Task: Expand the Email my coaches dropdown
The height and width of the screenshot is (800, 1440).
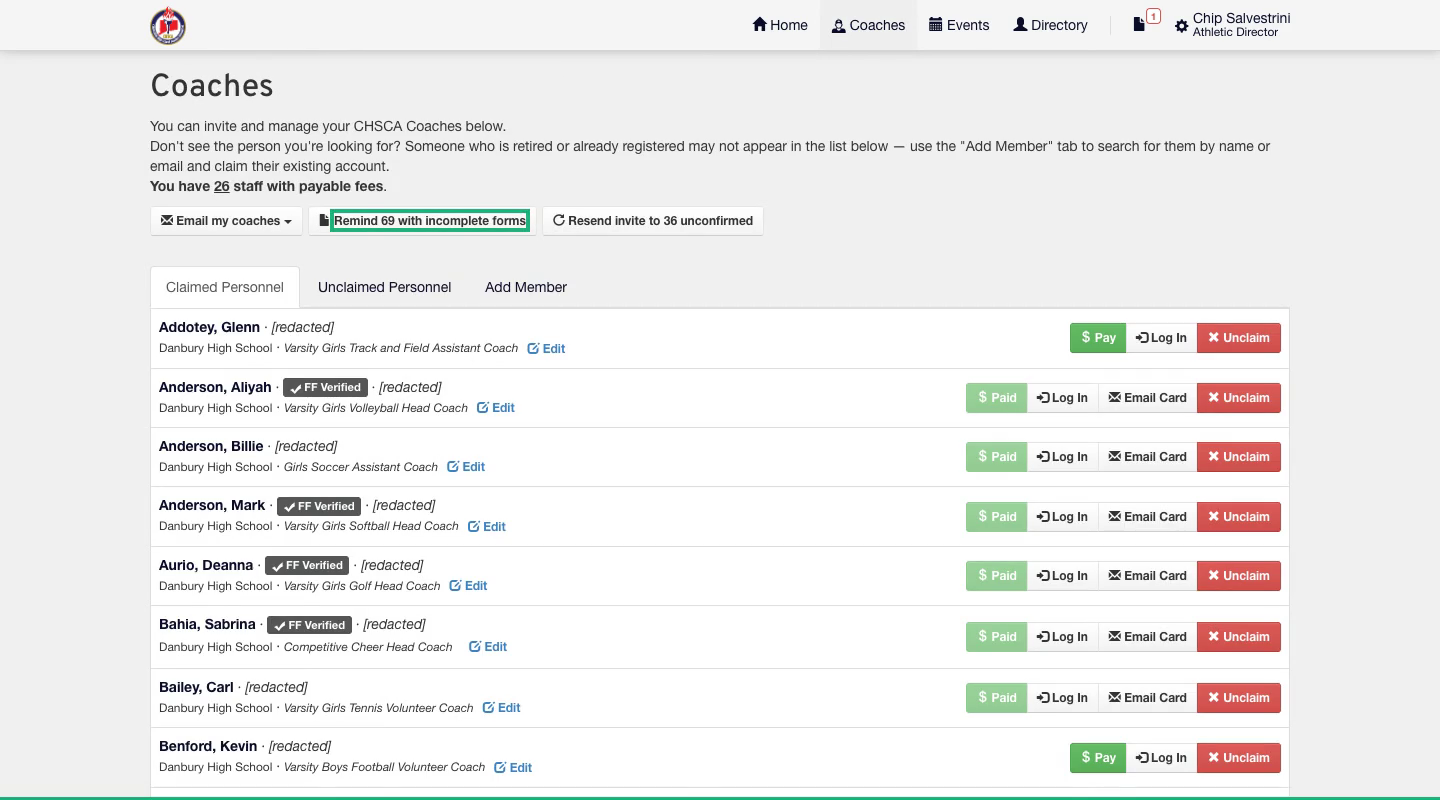Action: click(226, 221)
